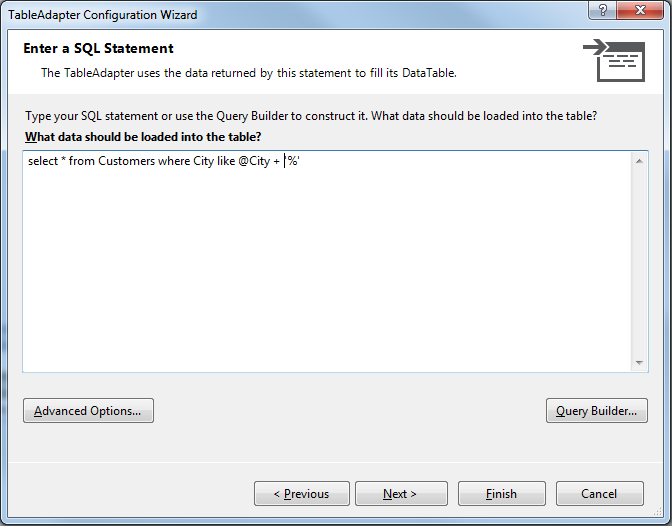Close the TableAdapter Configuration Wizard window
The image size is (672, 526).
(640, 10)
